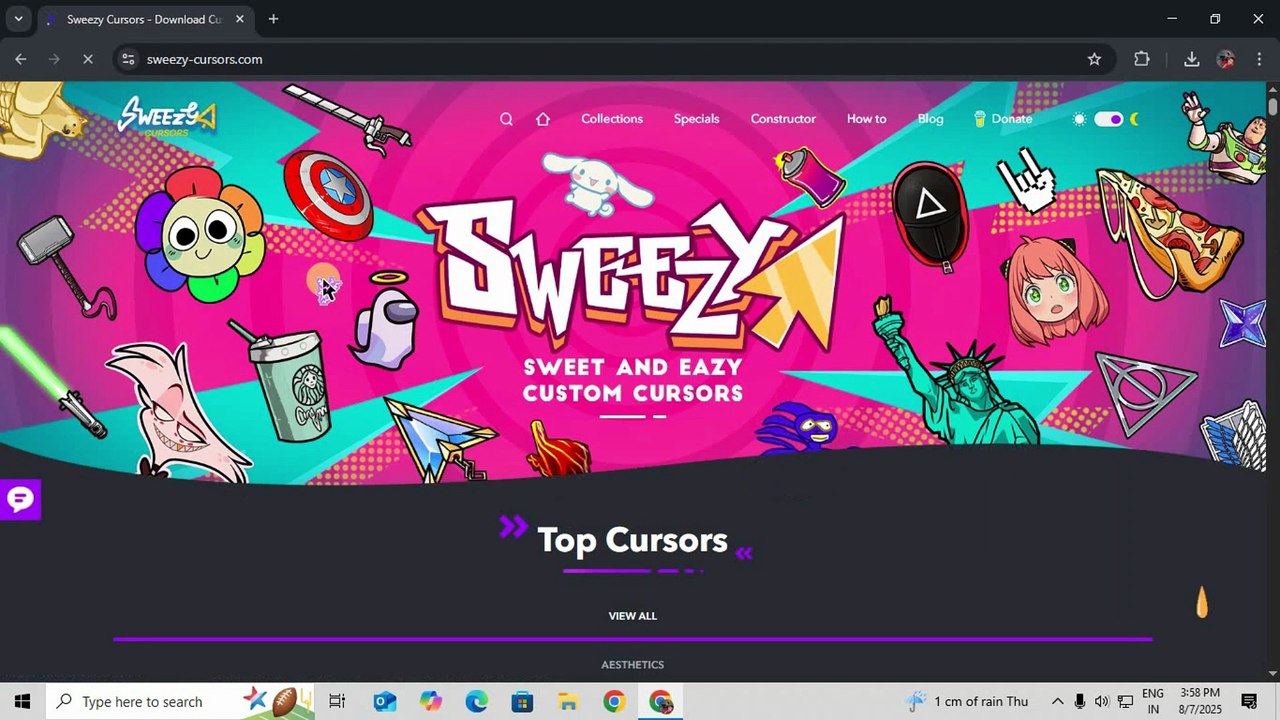Open the Chrome extensions menu
1280x720 pixels.
(1142, 59)
